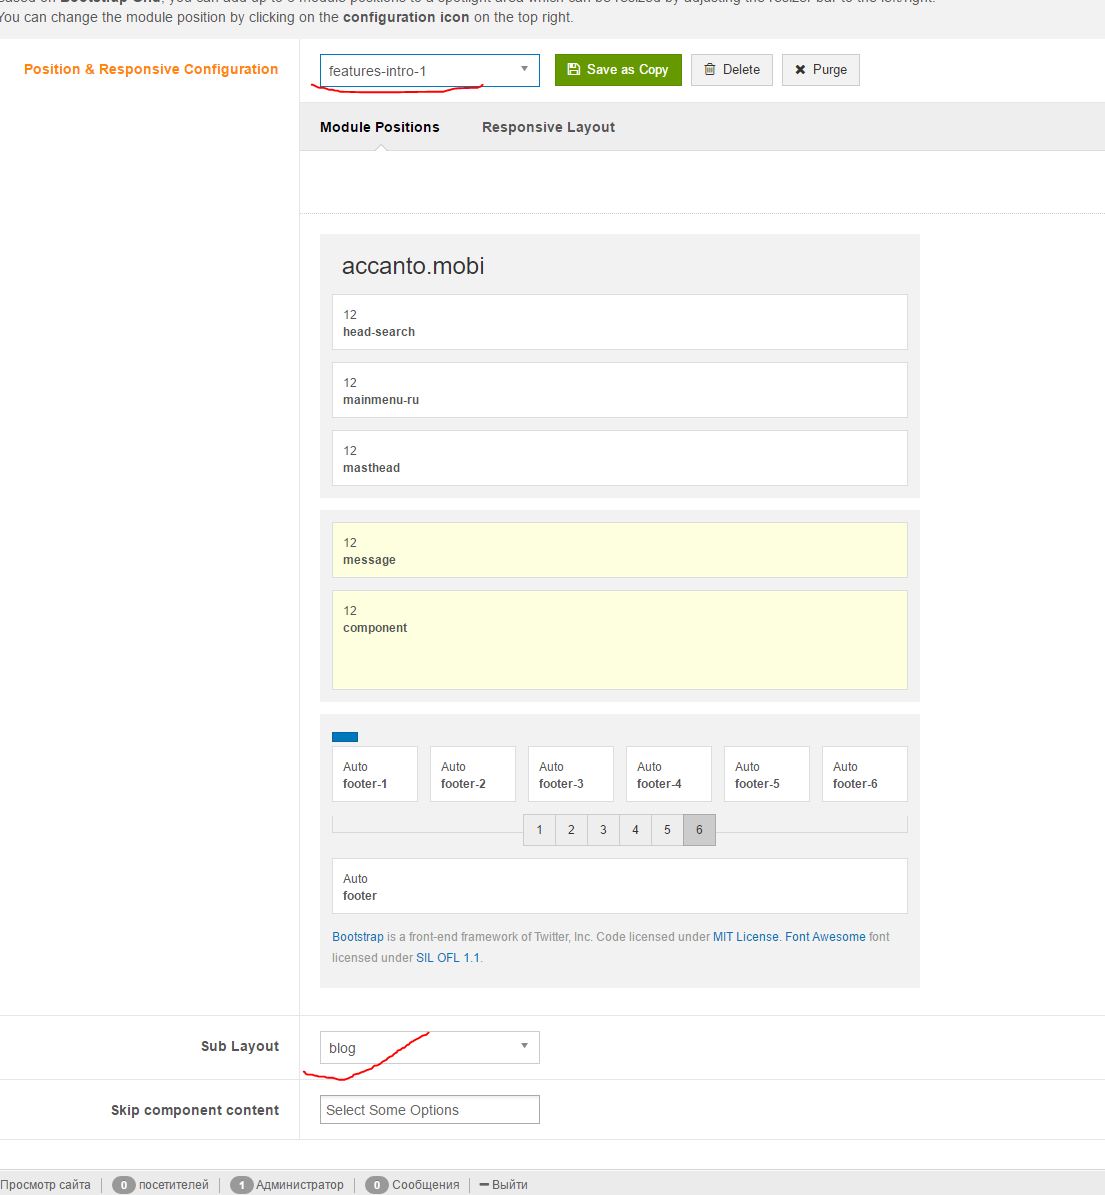Switch to the Responsive Layout tab

tap(548, 127)
